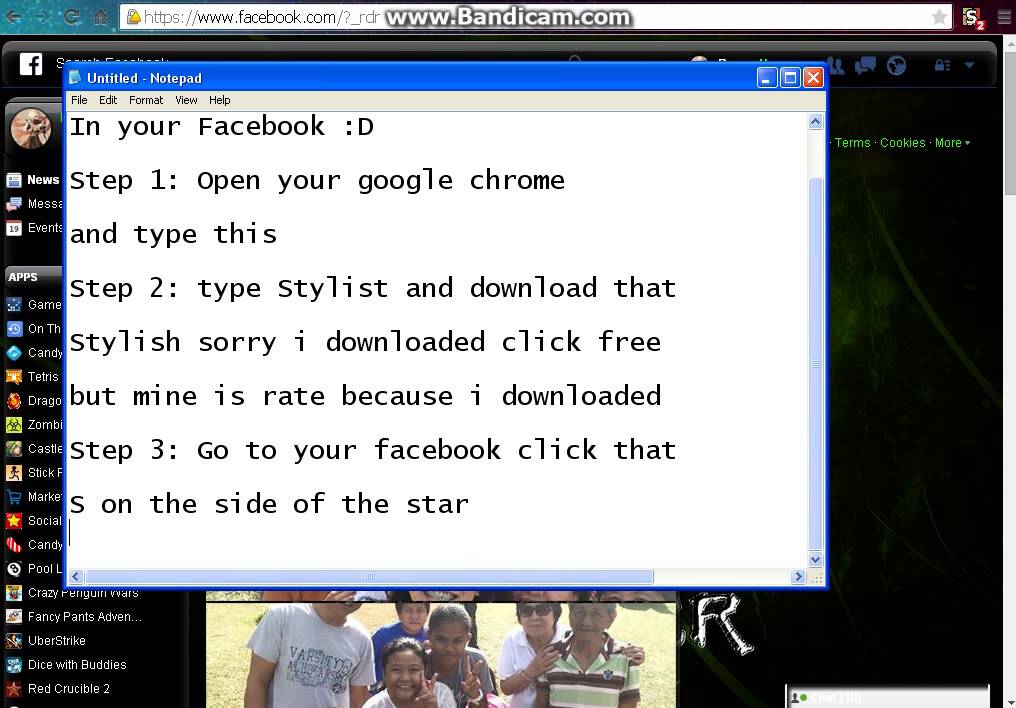Expand the More footer dropdown
Image resolution: width=1016 pixels, height=708 pixels.
point(952,143)
